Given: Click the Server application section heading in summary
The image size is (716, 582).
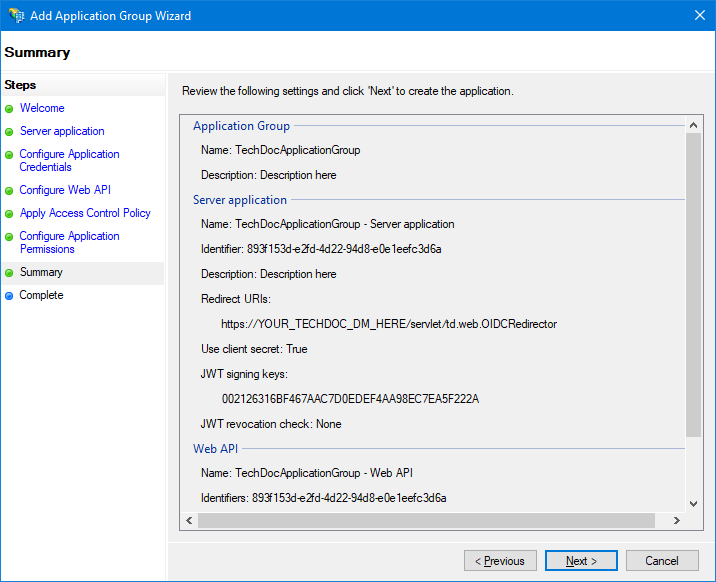Looking at the screenshot, I should tap(240, 200).
